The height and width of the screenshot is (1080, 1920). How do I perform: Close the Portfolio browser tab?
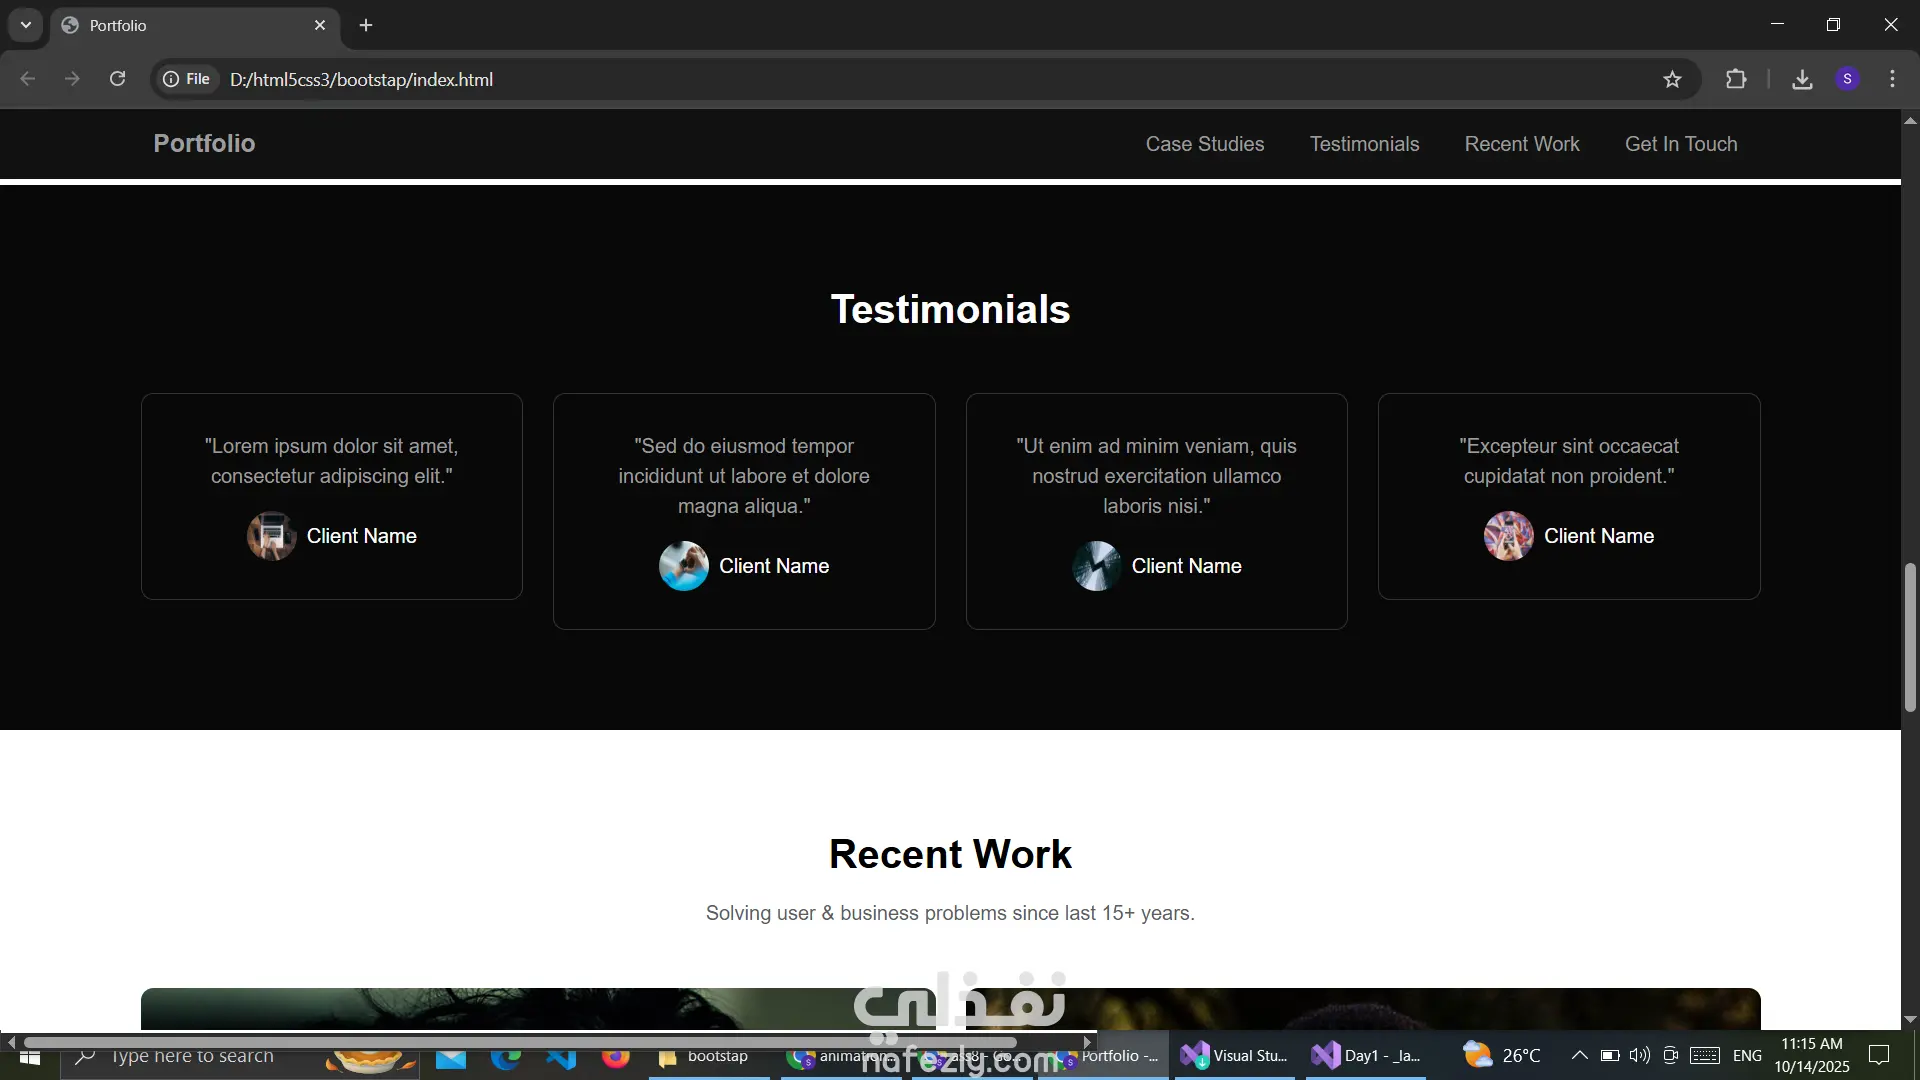tap(320, 25)
